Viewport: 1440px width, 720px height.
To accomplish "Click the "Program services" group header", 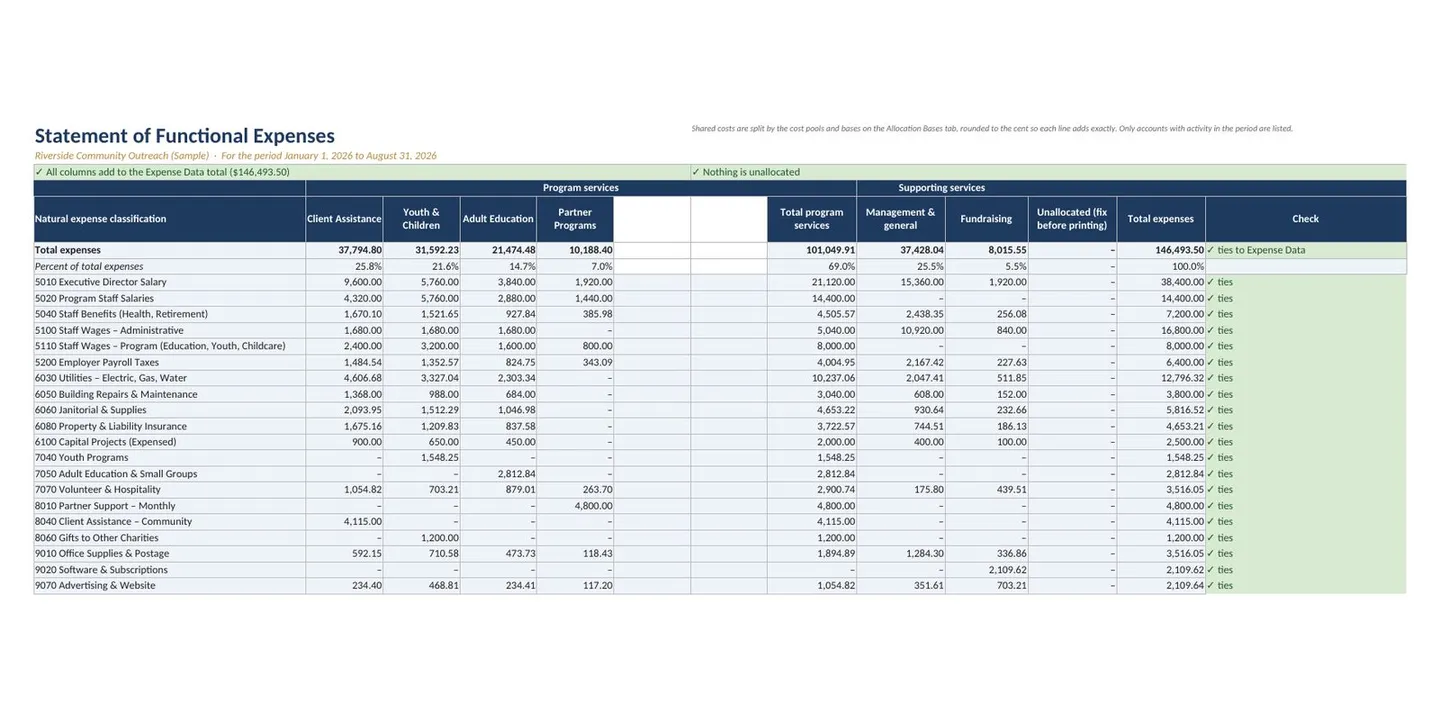I will pos(581,188).
